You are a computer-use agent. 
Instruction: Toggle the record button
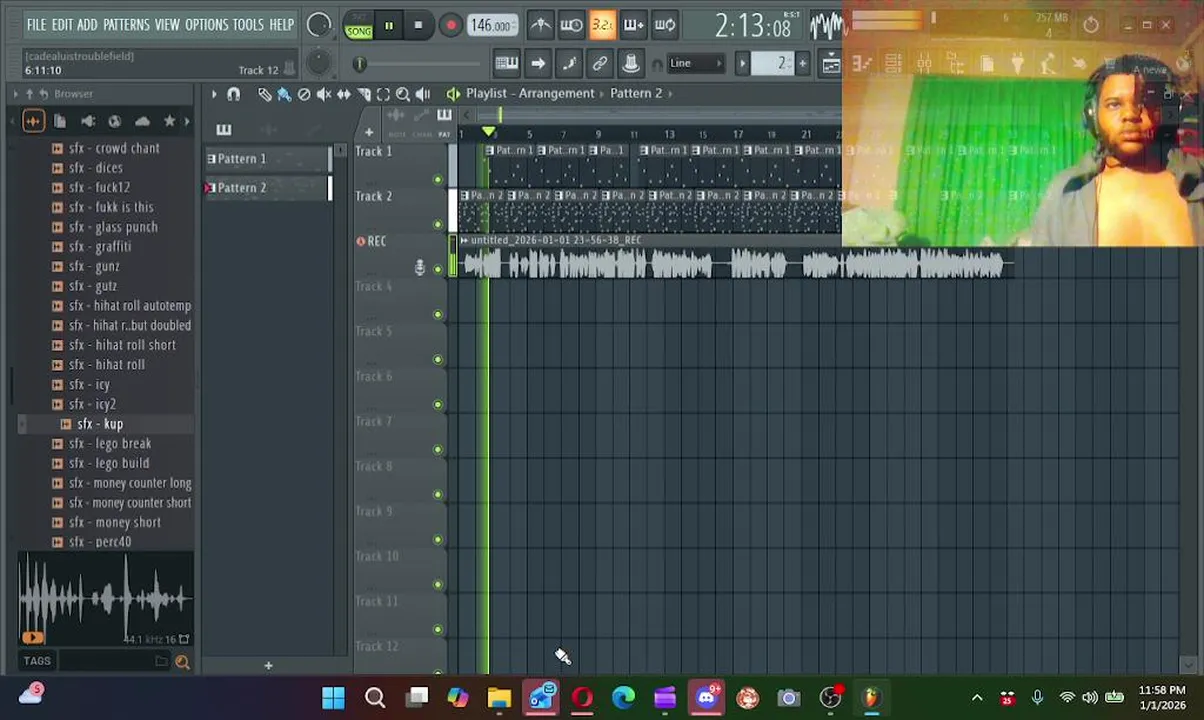click(x=450, y=25)
